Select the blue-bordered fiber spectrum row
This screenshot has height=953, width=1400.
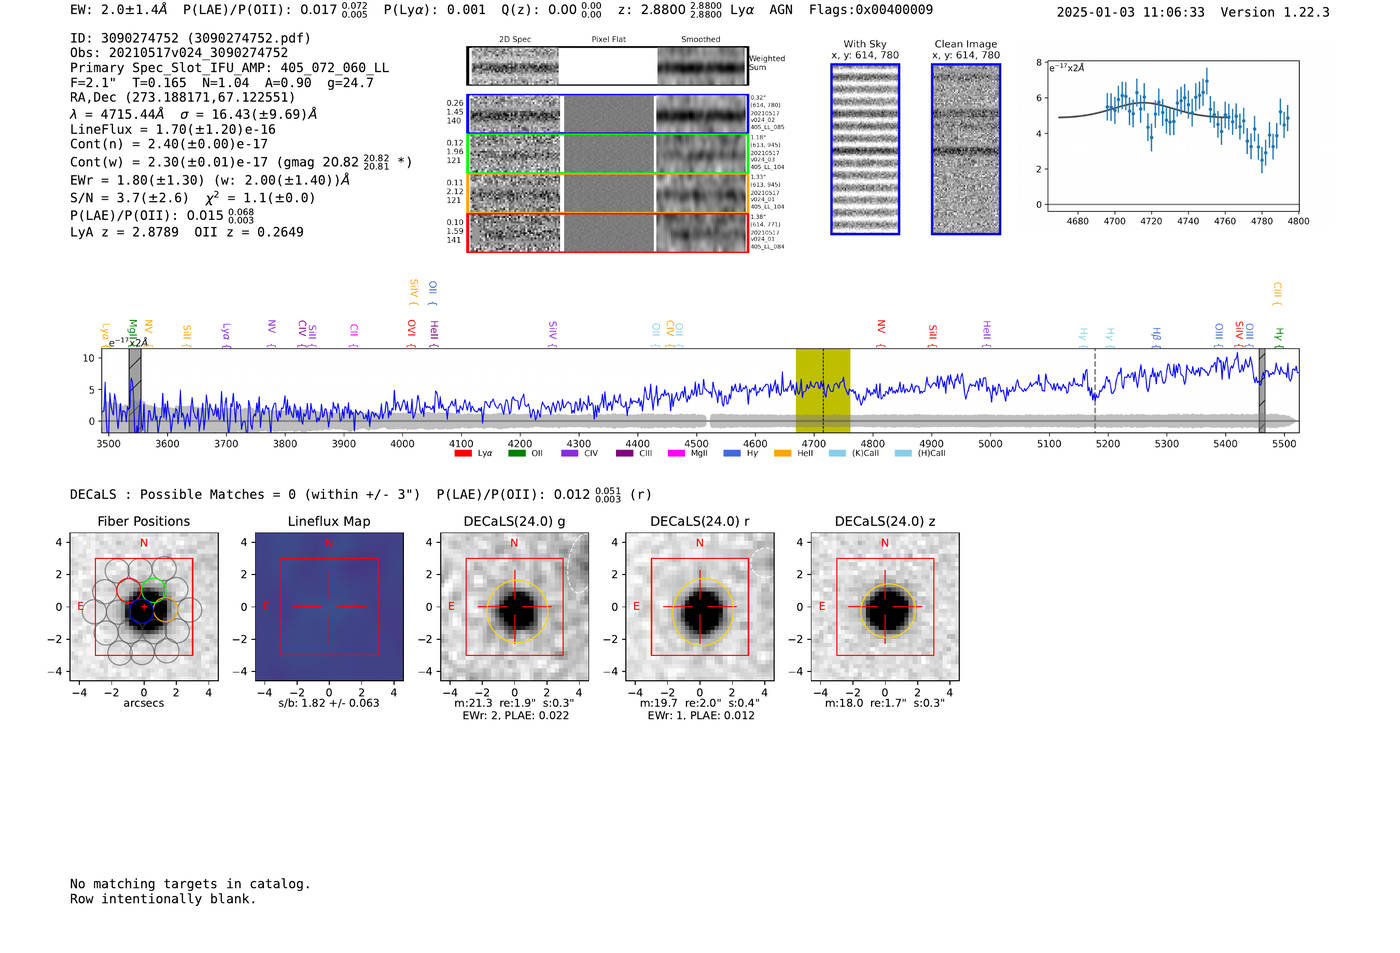coord(607,115)
